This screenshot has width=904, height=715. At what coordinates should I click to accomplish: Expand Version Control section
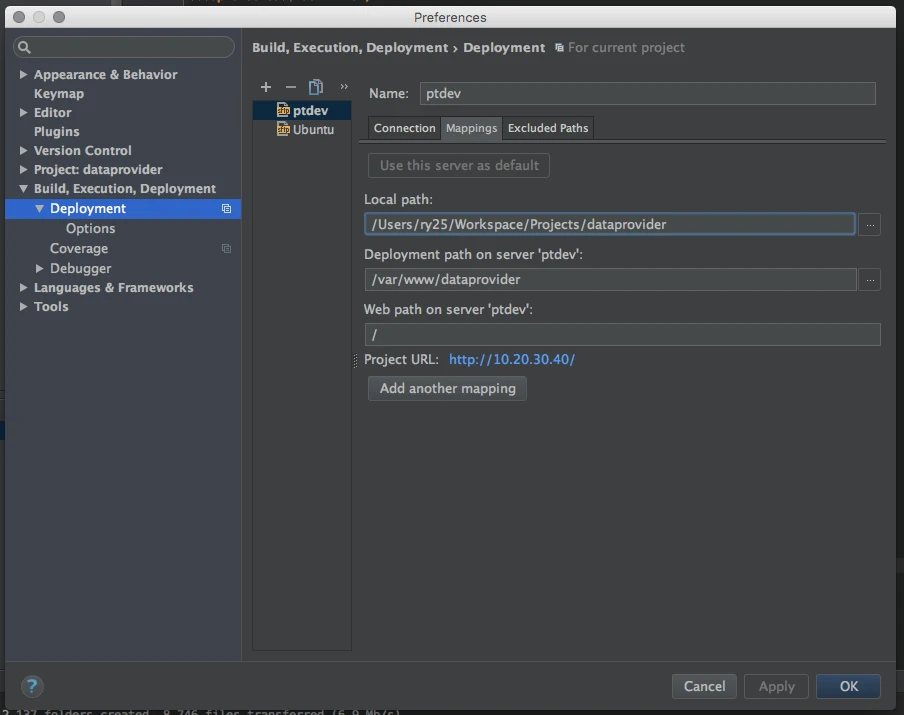pyautogui.click(x=23, y=150)
